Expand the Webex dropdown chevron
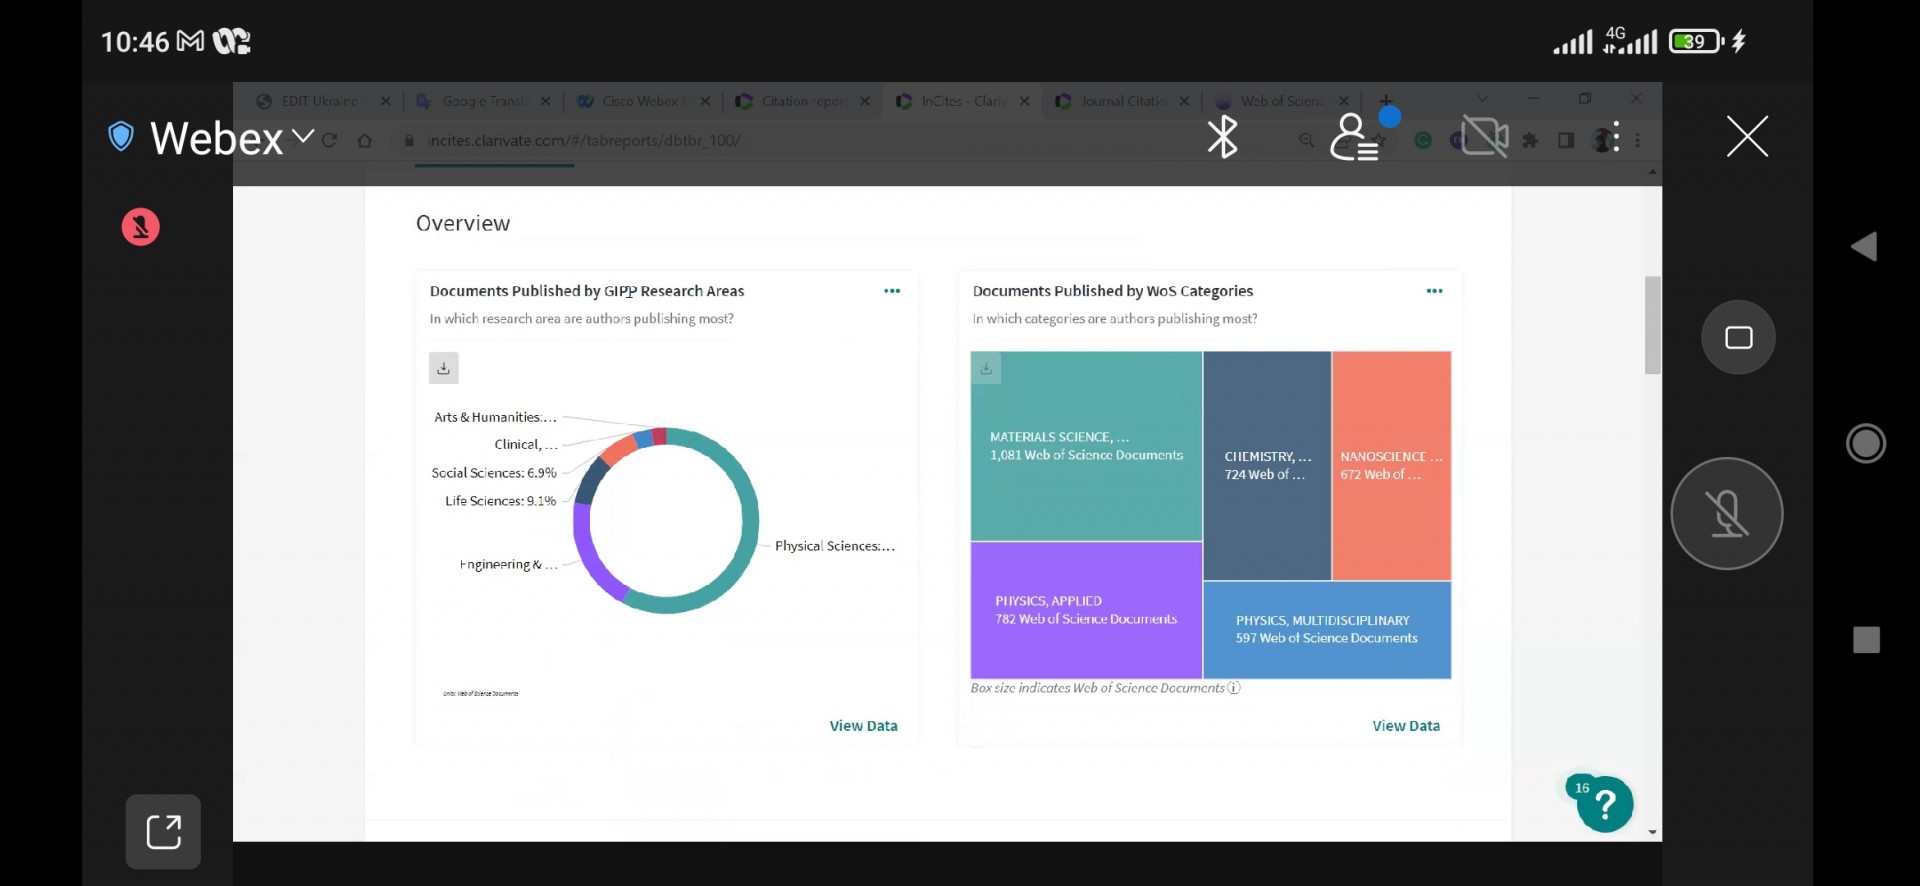 pyautogui.click(x=303, y=136)
